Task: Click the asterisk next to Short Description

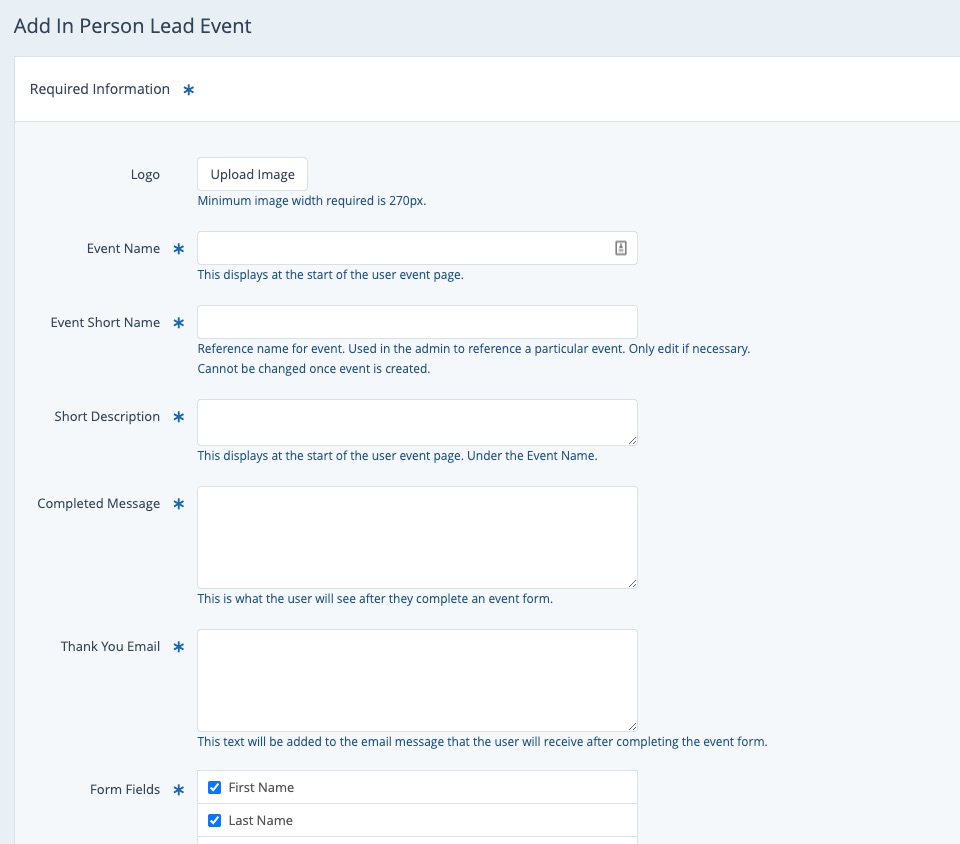Action: (179, 417)
